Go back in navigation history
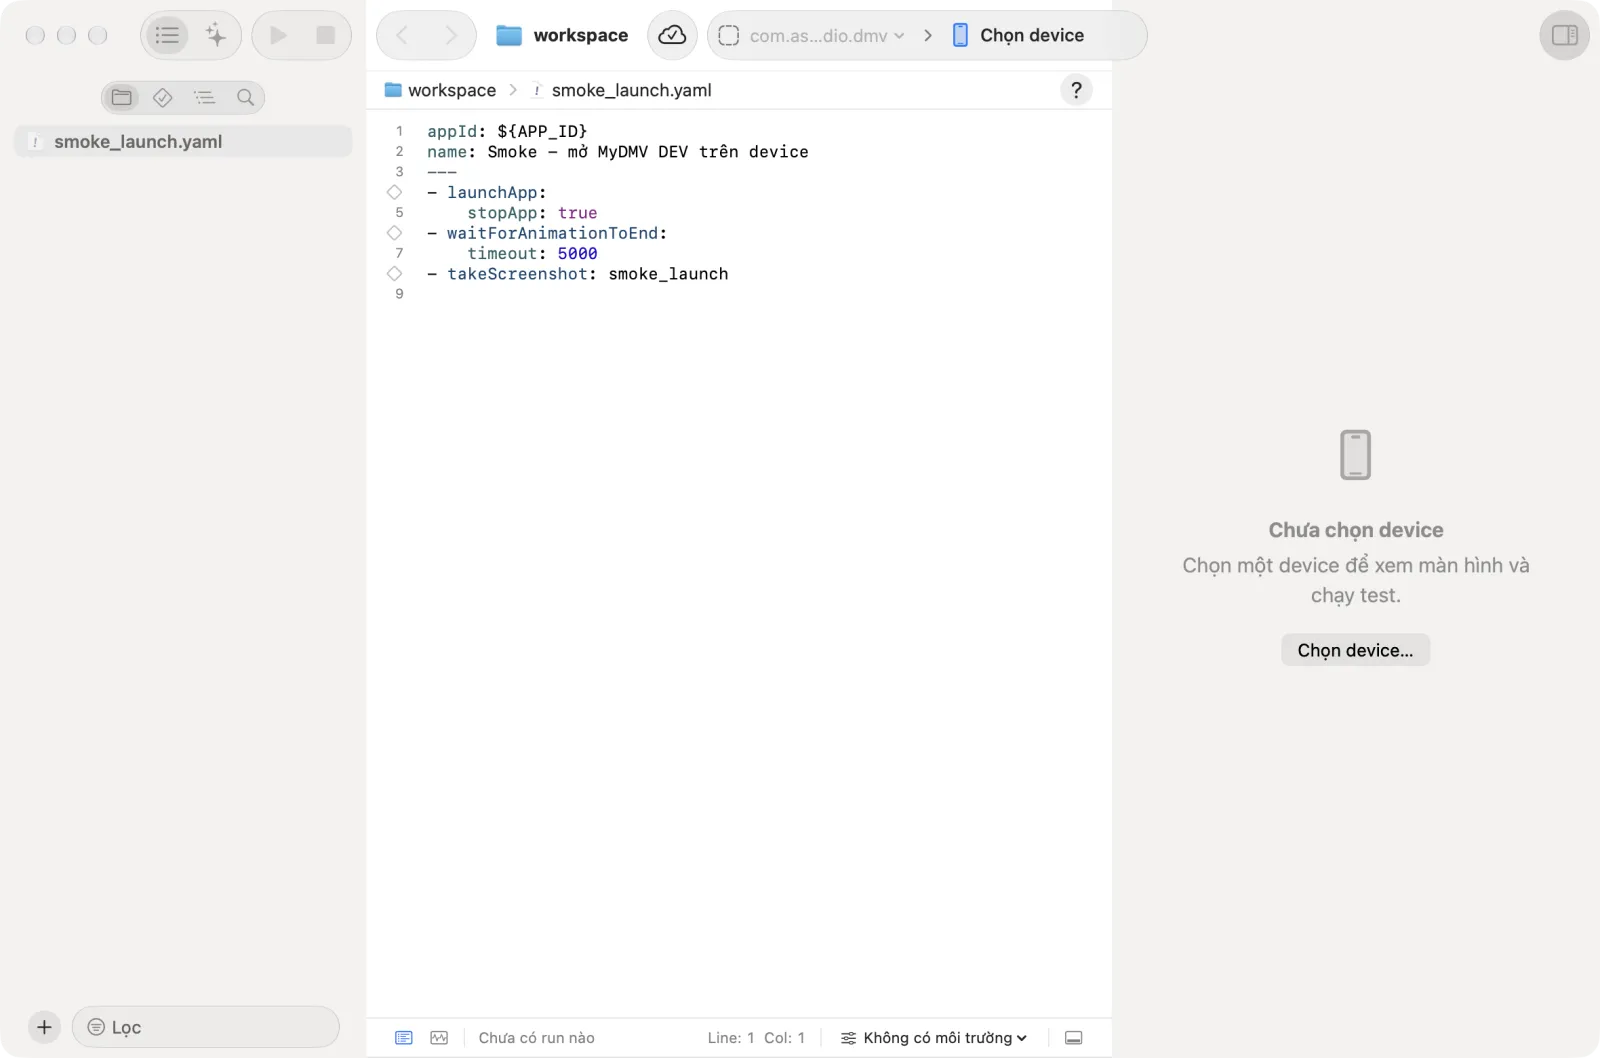 point(402,36)
